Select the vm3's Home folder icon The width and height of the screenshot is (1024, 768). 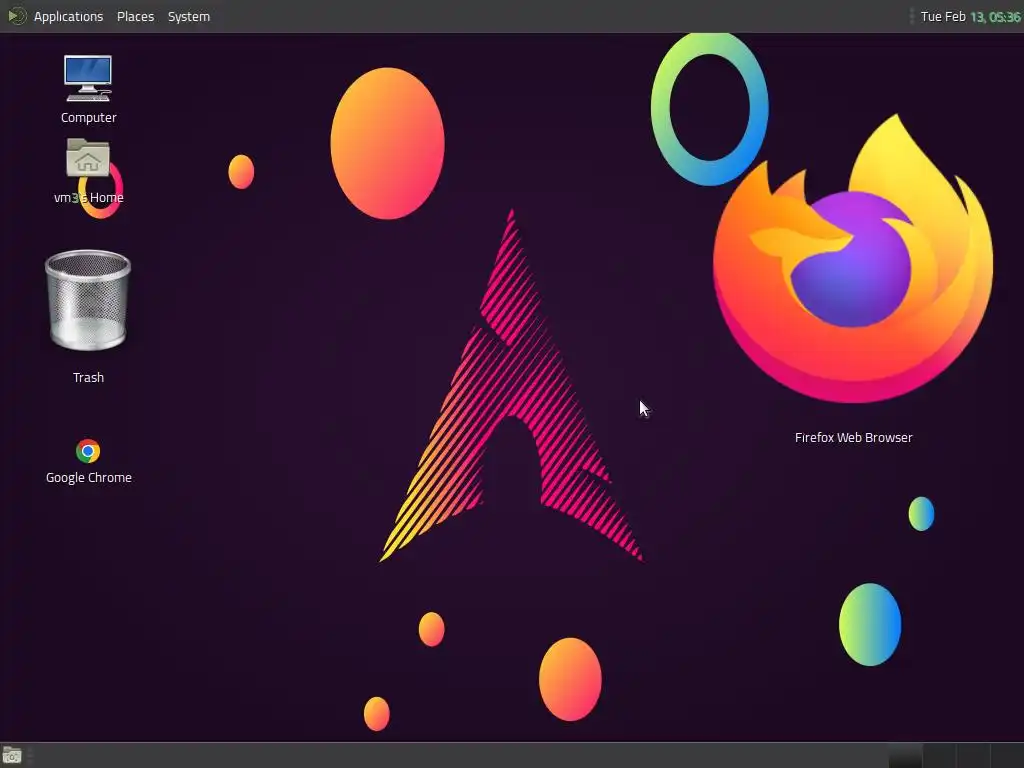tap(88, 158)
